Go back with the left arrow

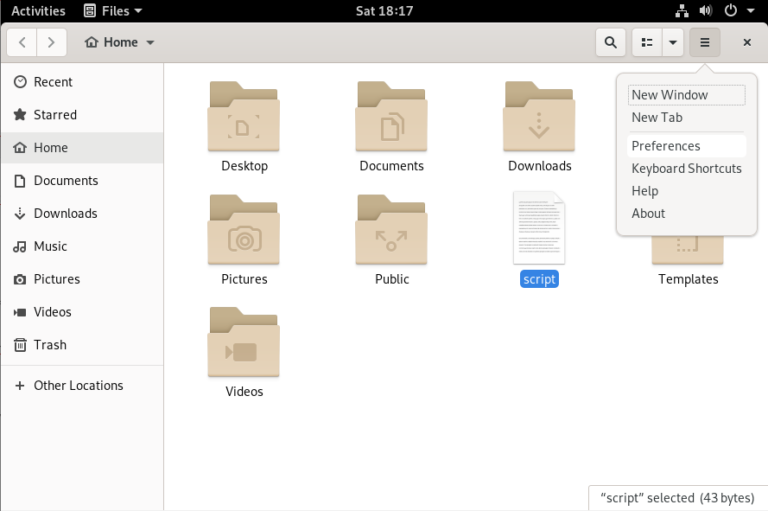pyautogui.click(x=22, y=43)
